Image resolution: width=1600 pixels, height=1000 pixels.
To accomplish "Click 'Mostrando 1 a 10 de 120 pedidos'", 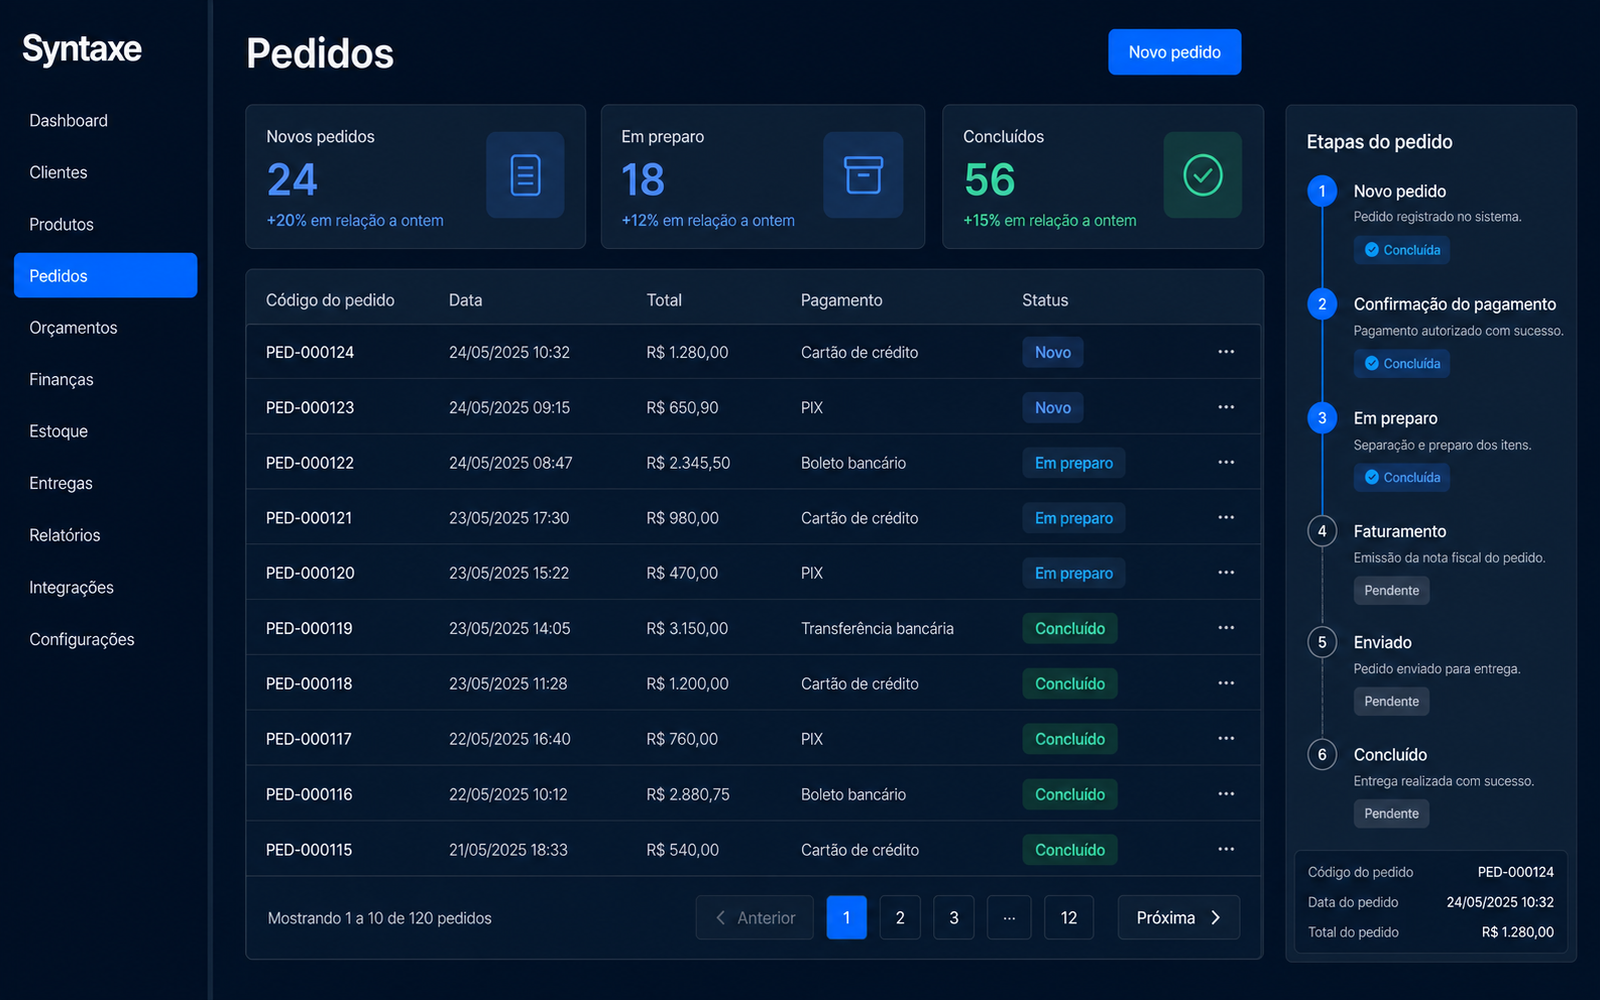I will coord(380,918).
